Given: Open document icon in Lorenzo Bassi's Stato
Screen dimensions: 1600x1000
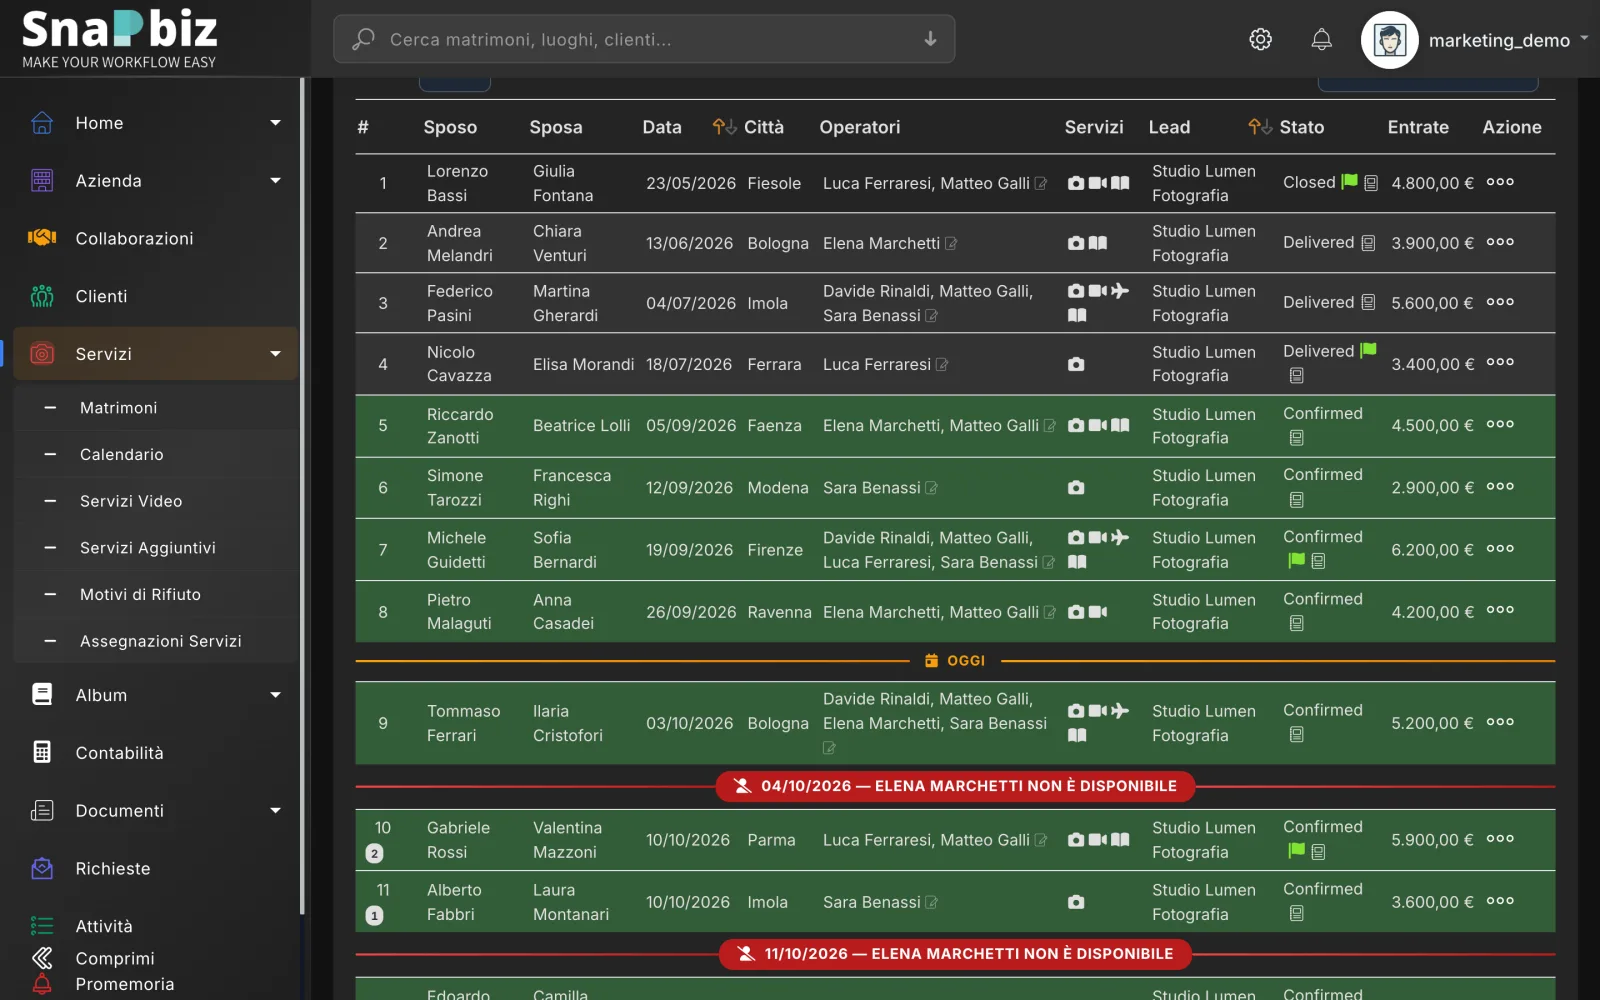Looking at the screenshot, I should [1371, 183].
